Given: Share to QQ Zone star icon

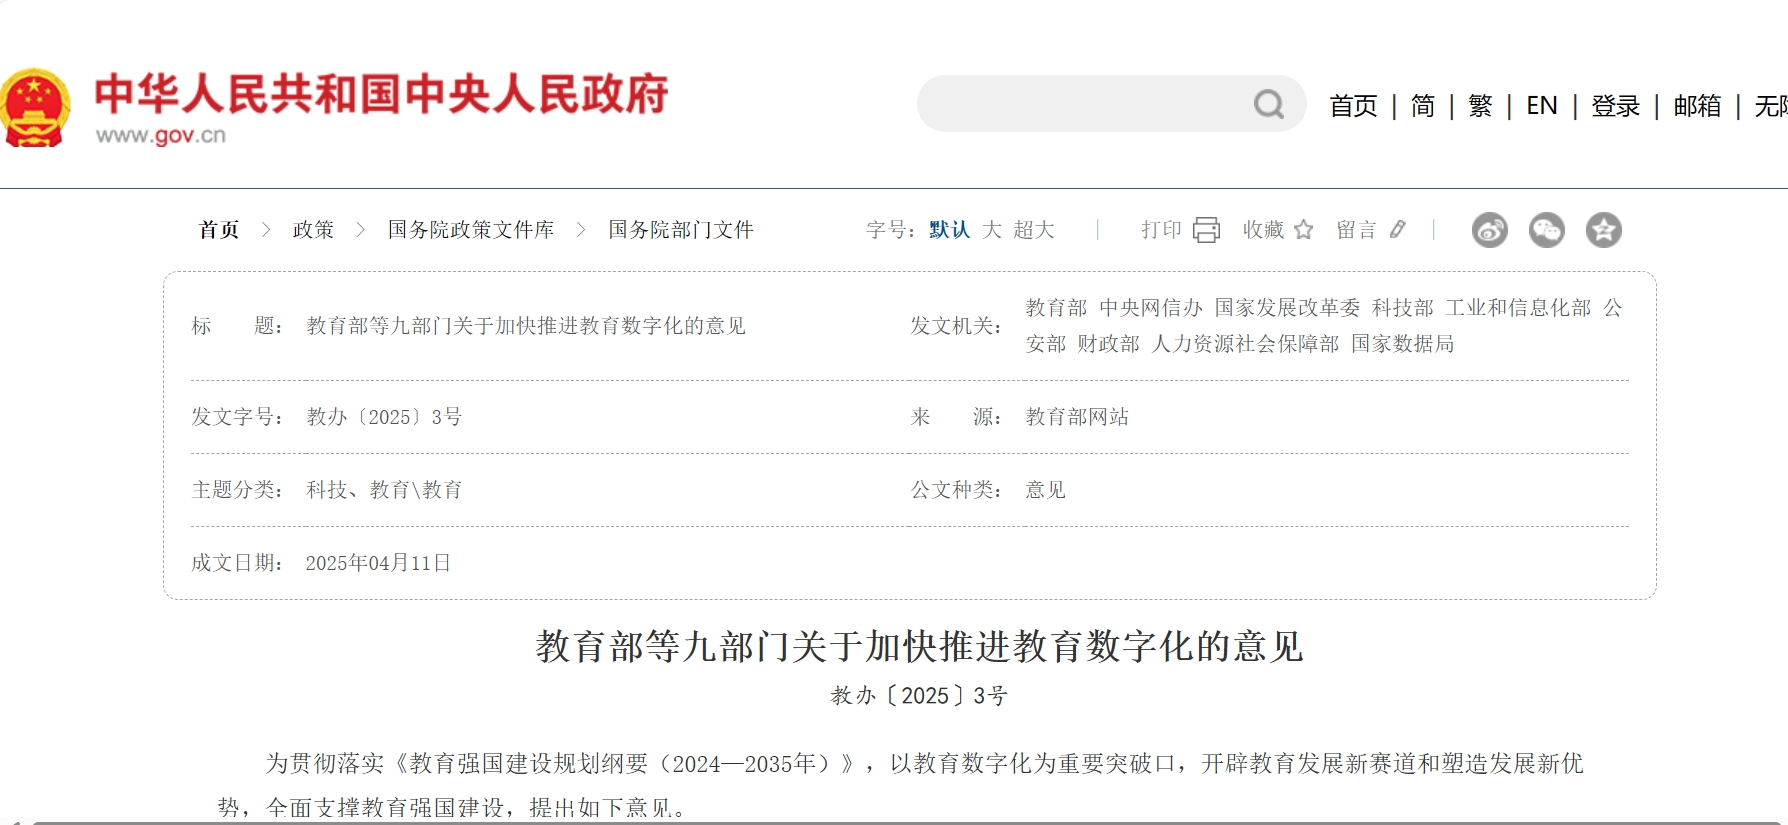Looking at the screenshot, I should (1603, 230).
